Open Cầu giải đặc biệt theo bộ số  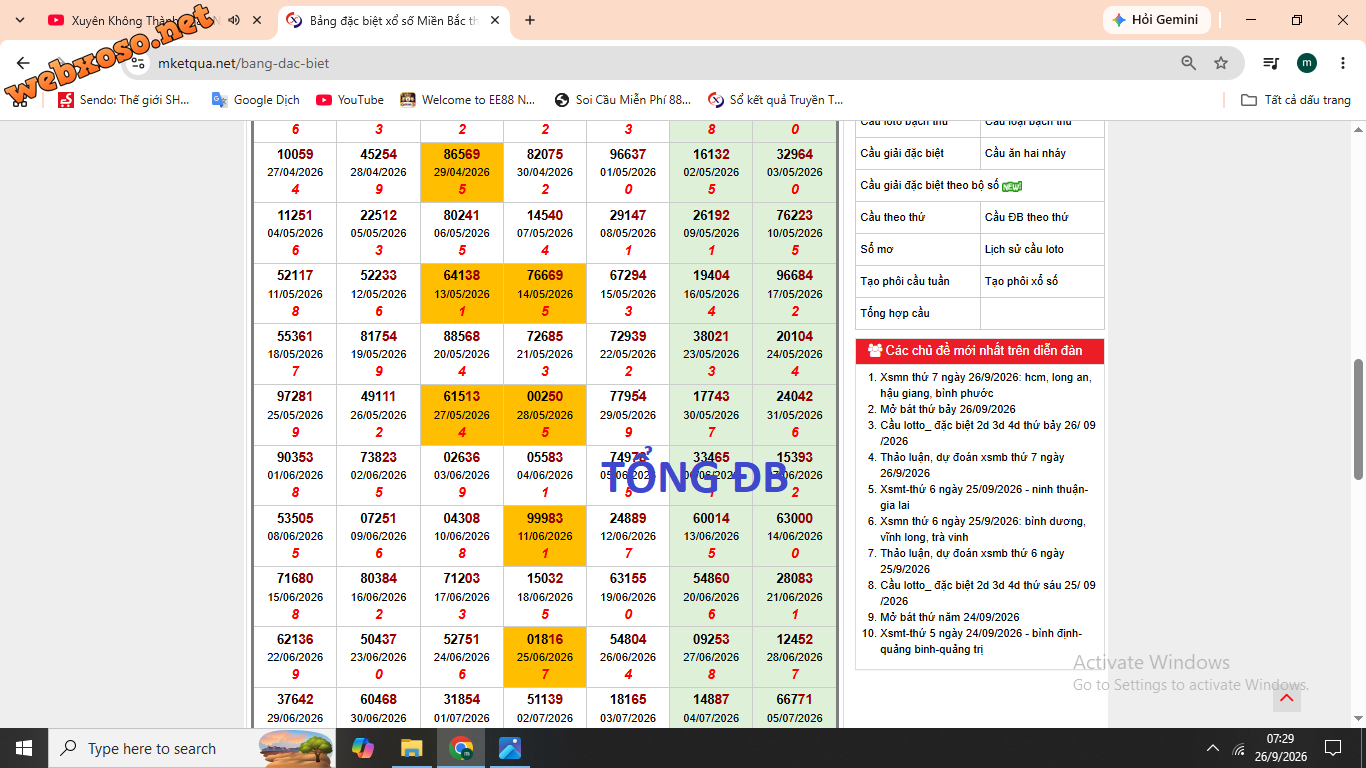point(929,185)
